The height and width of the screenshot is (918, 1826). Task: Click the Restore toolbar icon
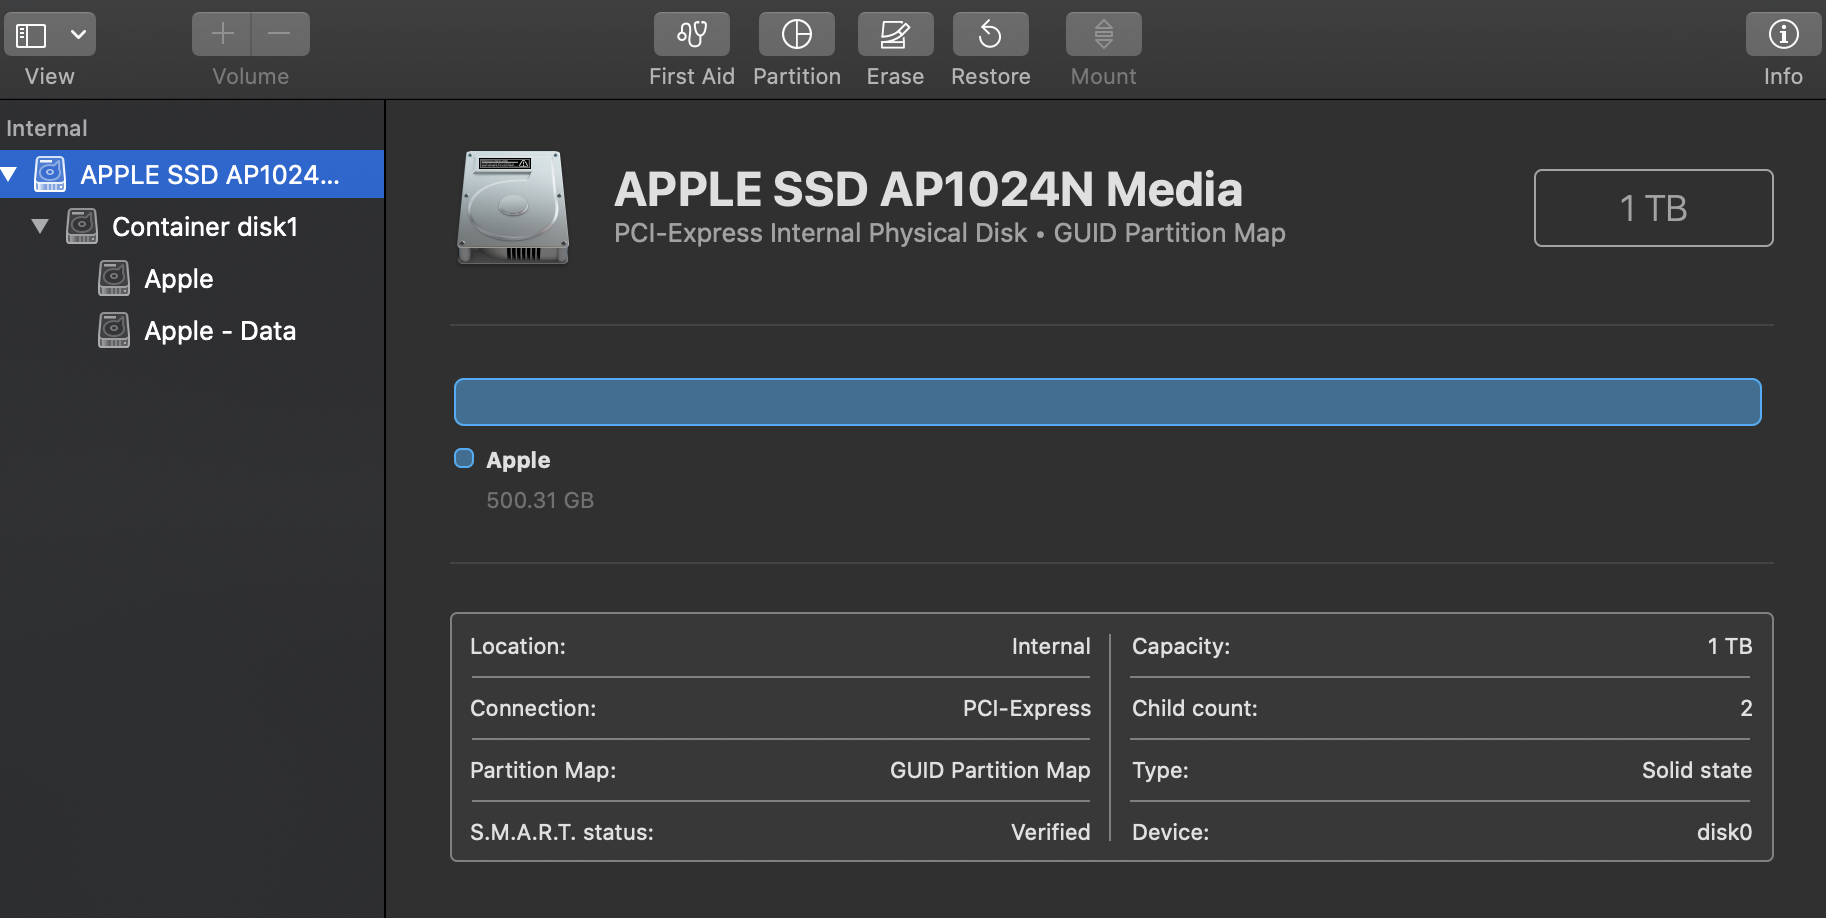991,35
